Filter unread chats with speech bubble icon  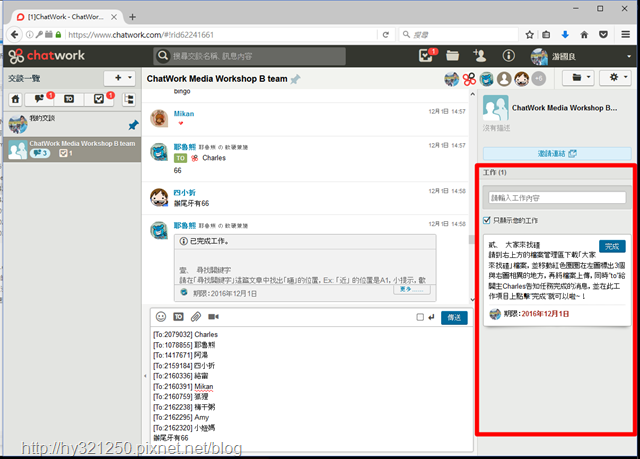[x=39, y=99]
